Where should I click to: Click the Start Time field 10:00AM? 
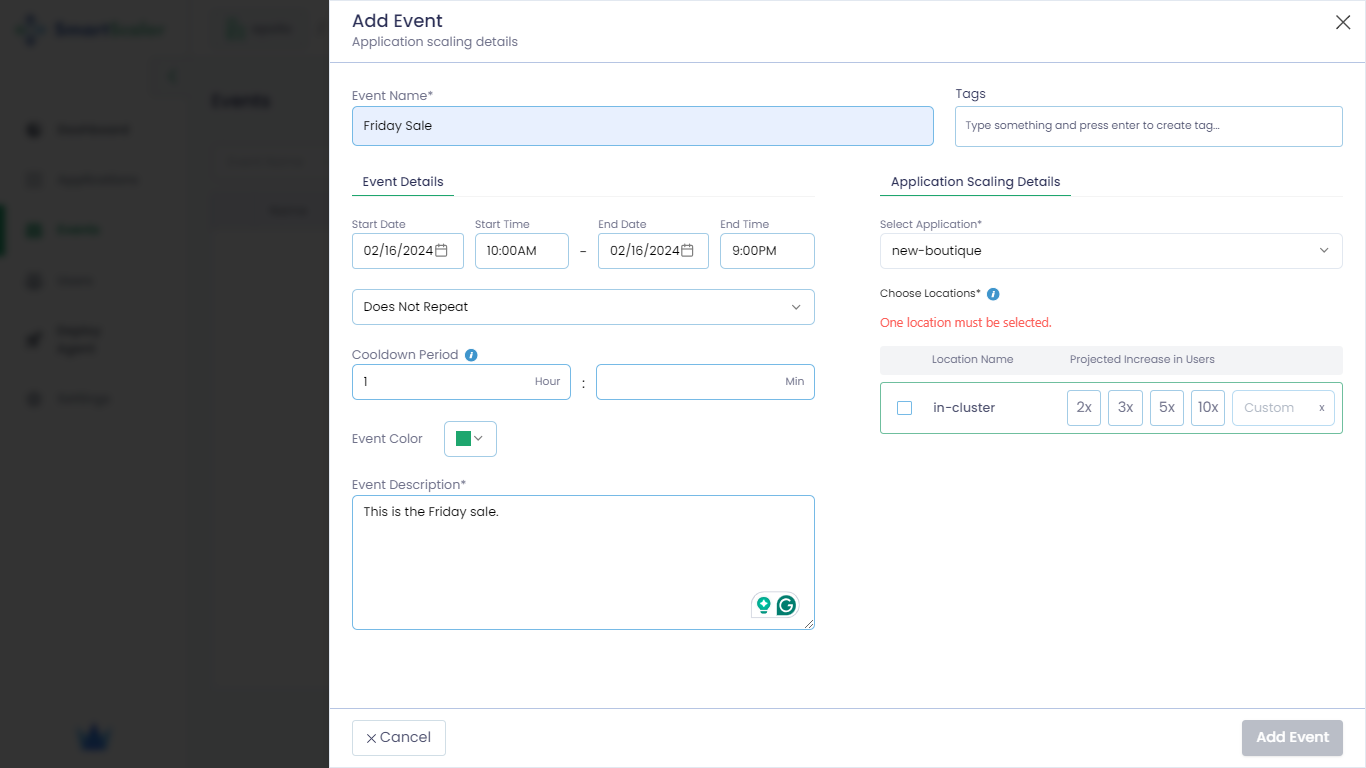[522, 251]
